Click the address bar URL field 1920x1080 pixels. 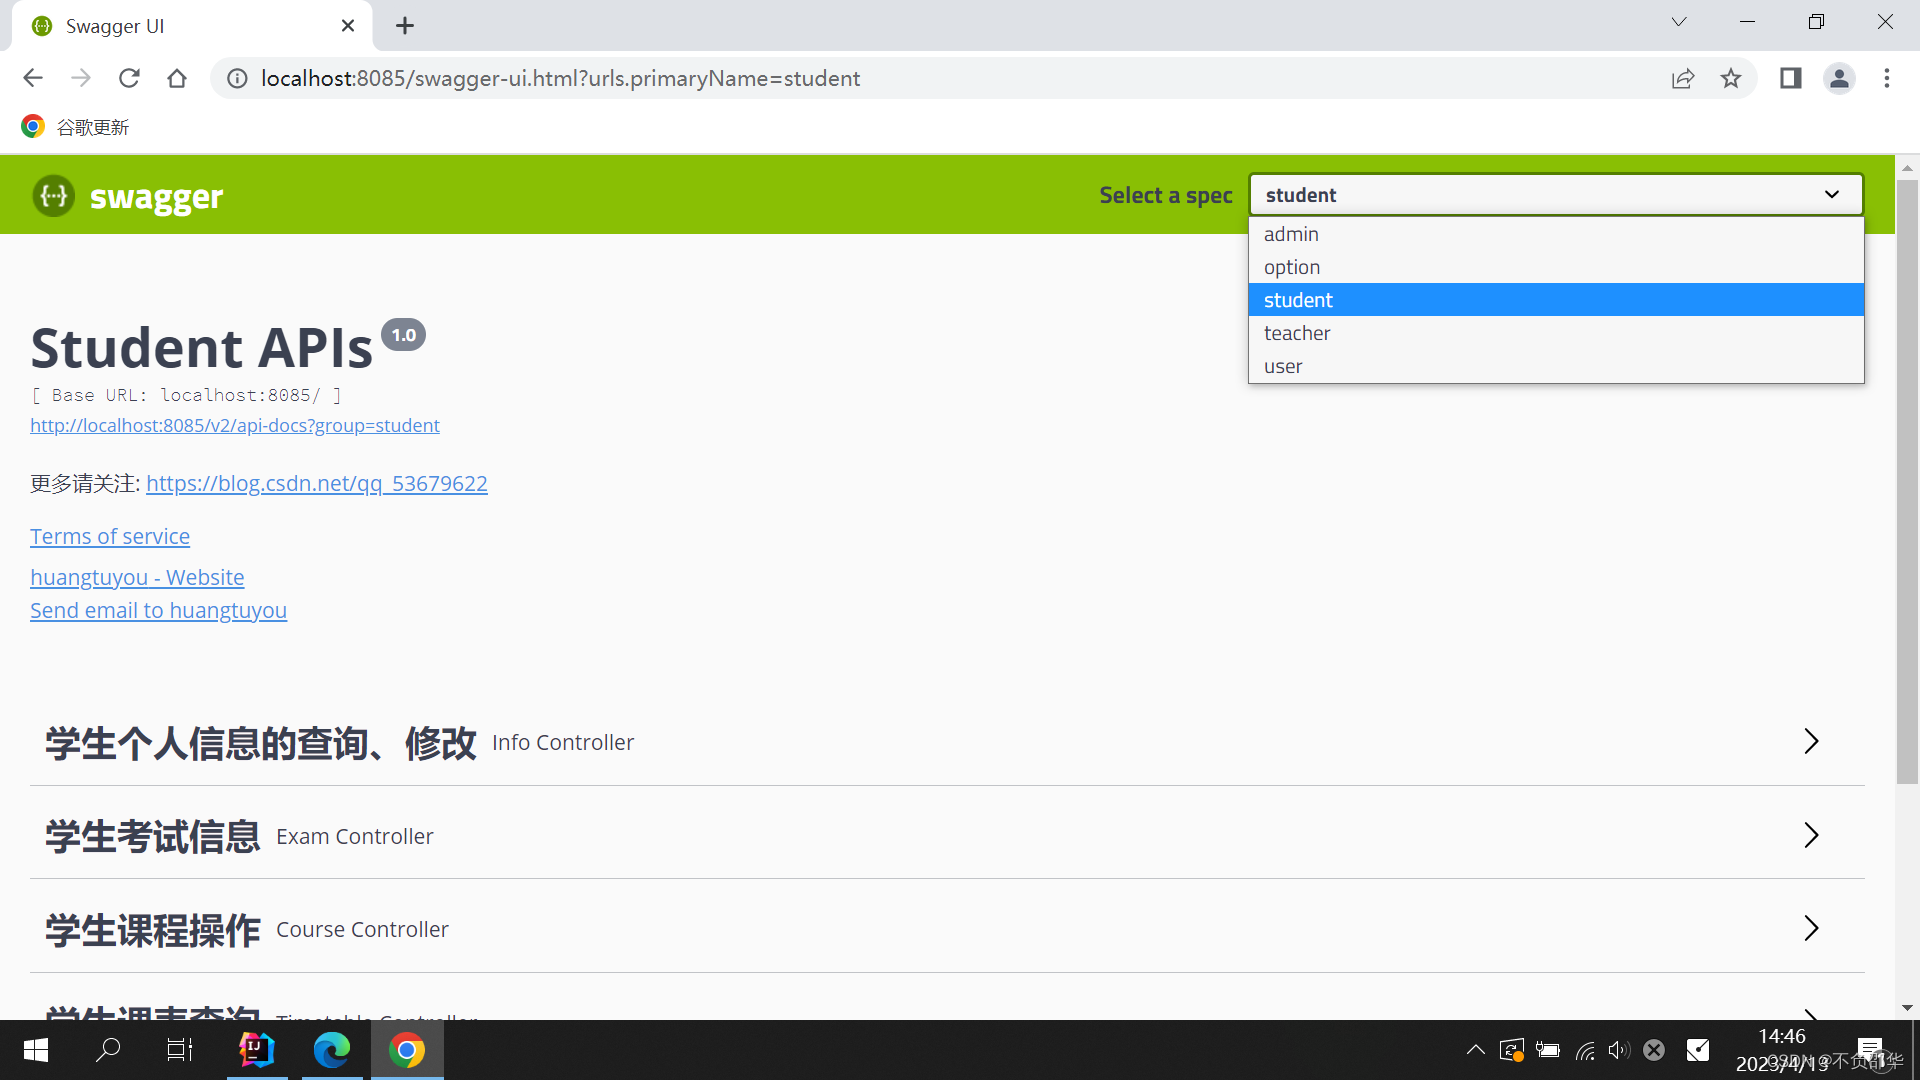(x=560, y=78)
